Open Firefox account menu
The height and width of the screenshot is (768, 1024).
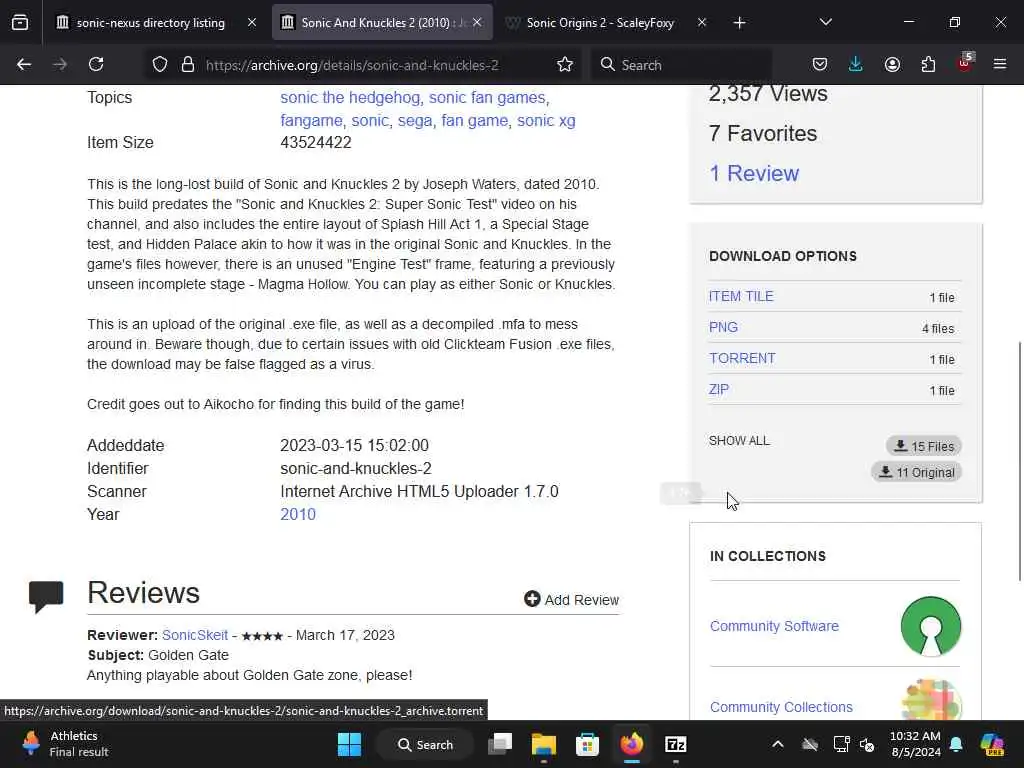tap(892, 65)
